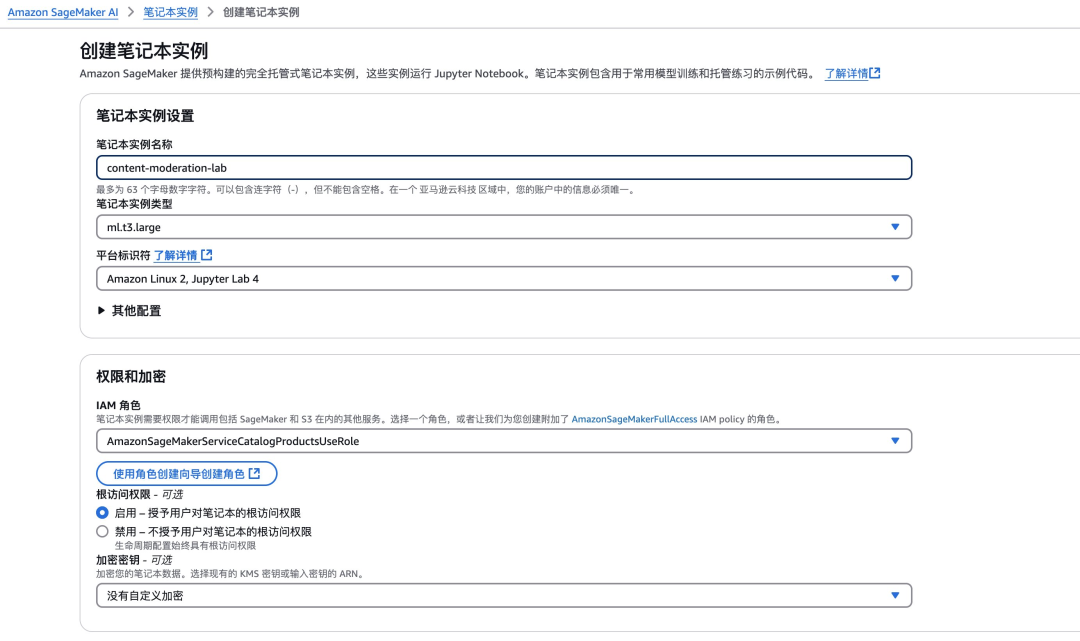
Task: Click the notebook instance name field
Action: click(504, 168)
